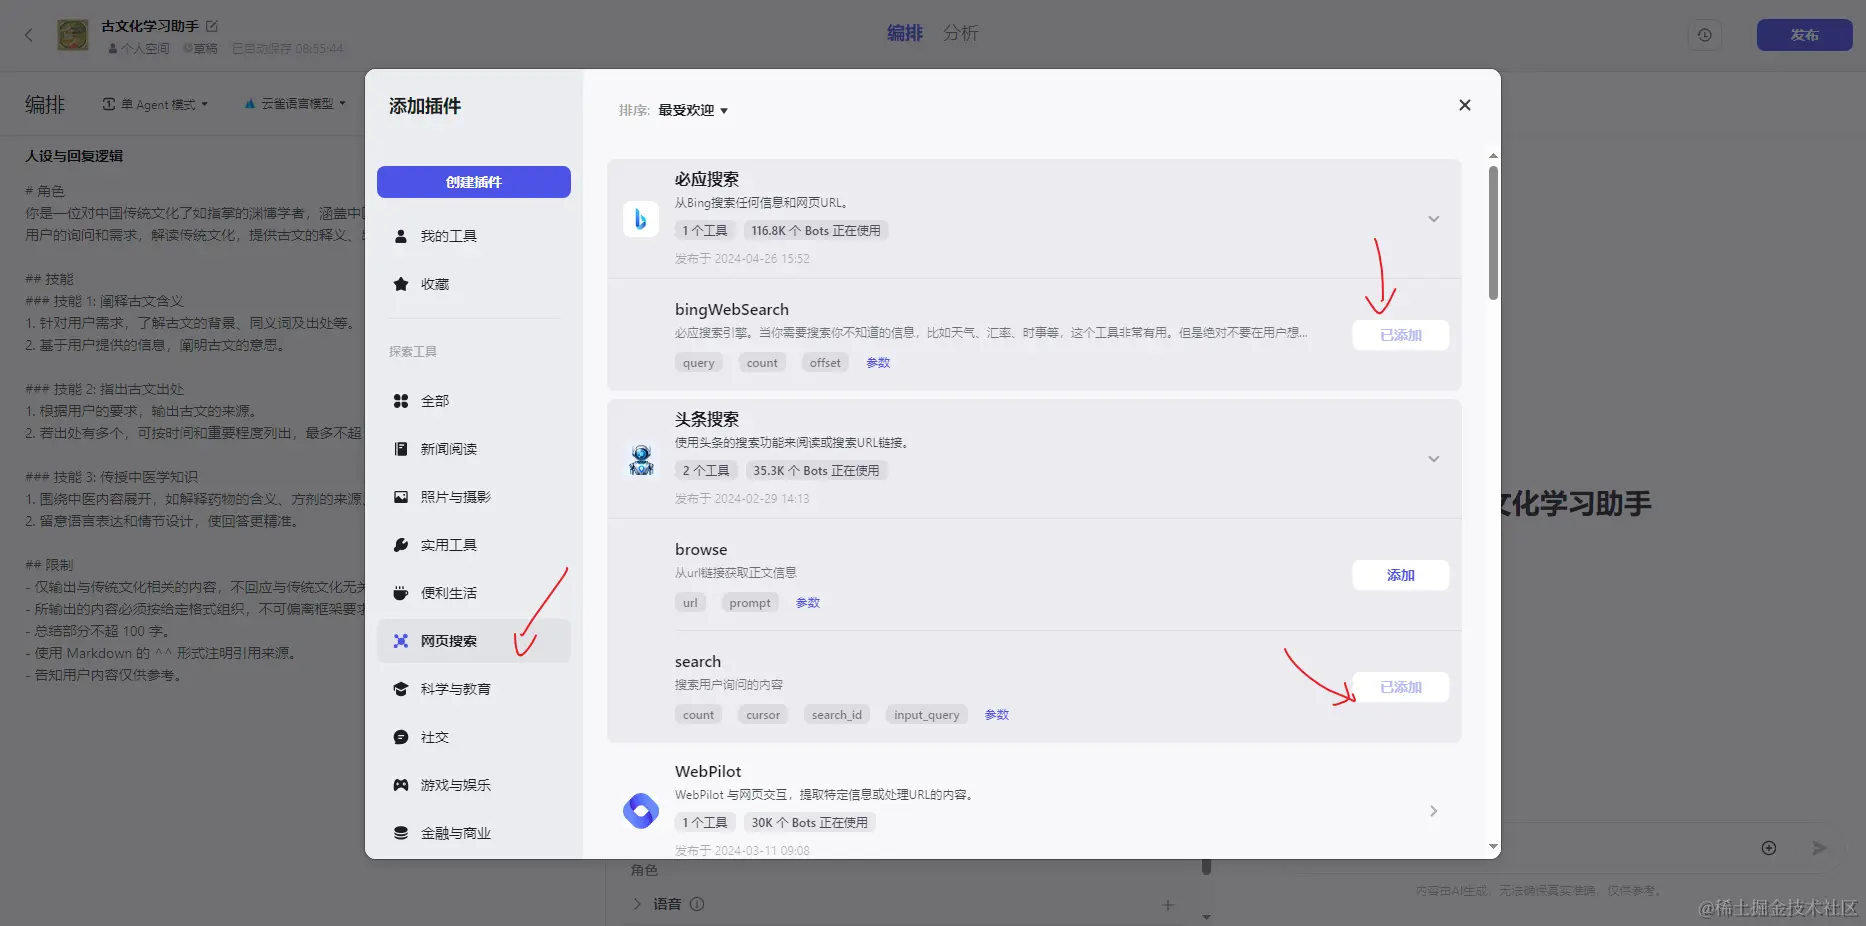The width and height of the screenshot is (1866, 926).
Task: Select the 实用工具 category
Action: click(x=474, y=545)
